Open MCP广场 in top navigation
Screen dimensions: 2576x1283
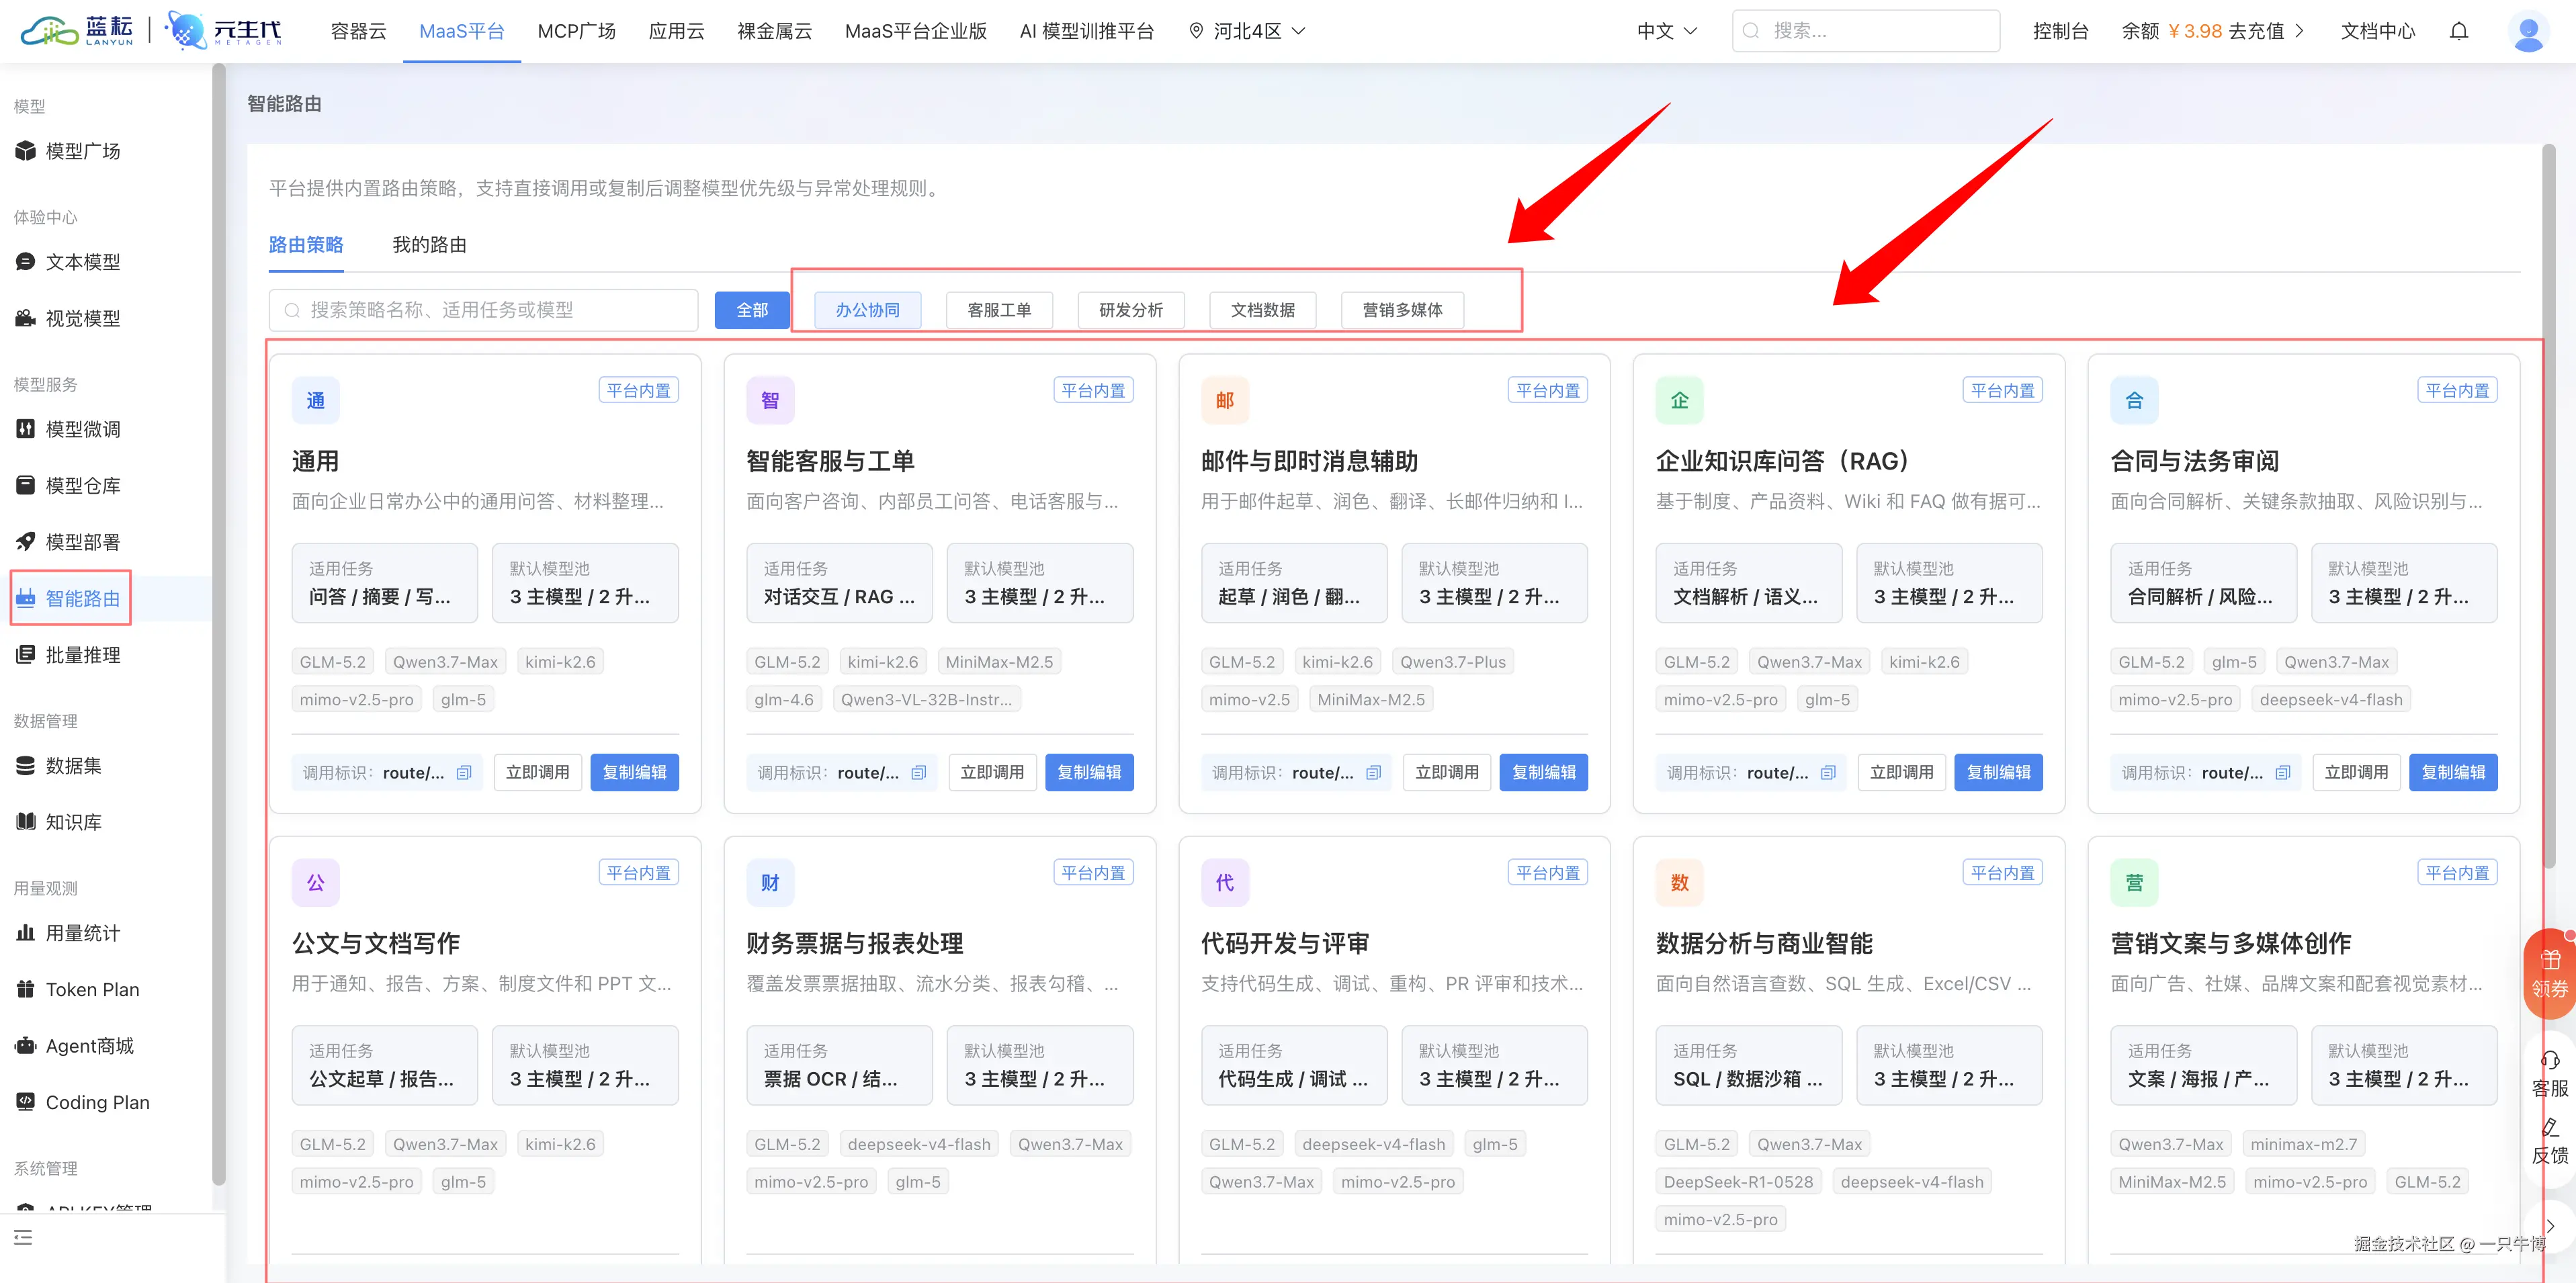577,31
